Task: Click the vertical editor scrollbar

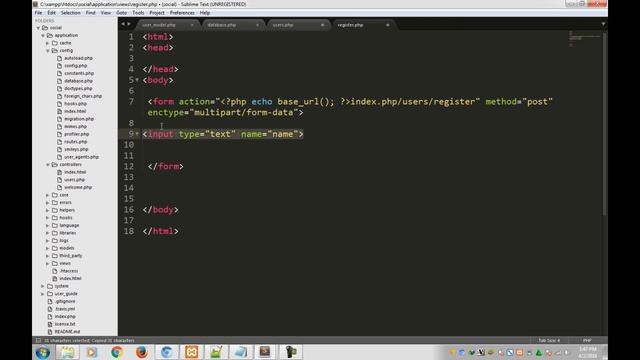Action: [x=604, y=124]
